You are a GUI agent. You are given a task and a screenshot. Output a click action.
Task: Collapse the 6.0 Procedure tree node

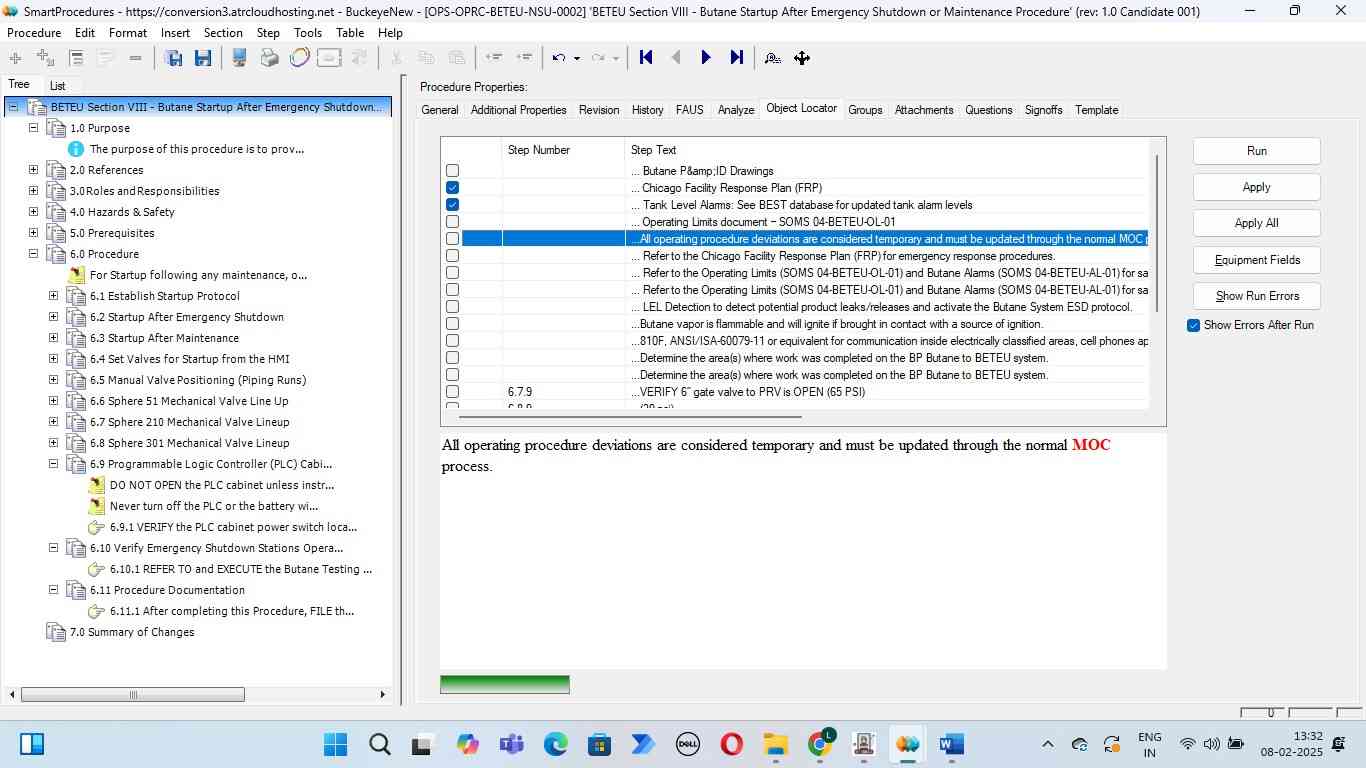click(x=33, y=254)
